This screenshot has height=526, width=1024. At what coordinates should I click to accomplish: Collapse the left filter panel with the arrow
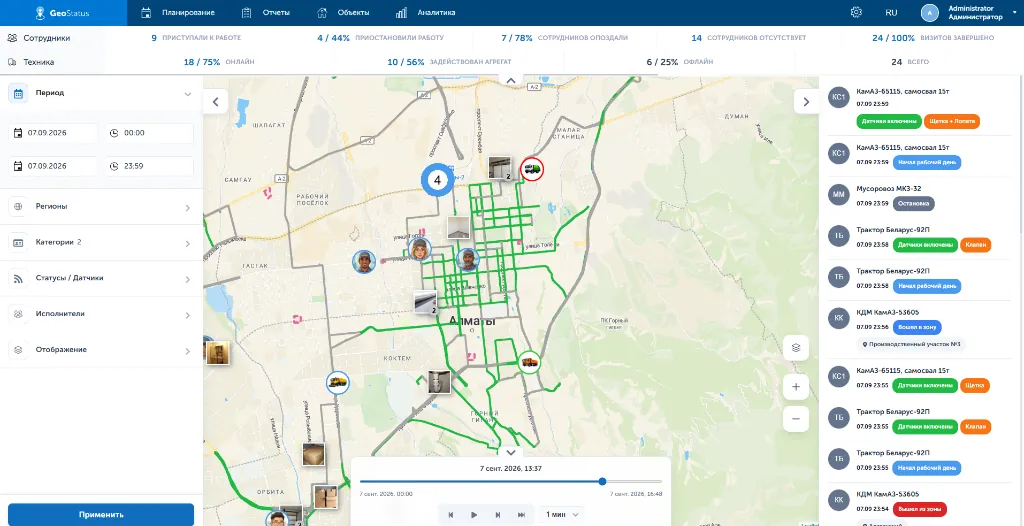(x=216, y=101)
